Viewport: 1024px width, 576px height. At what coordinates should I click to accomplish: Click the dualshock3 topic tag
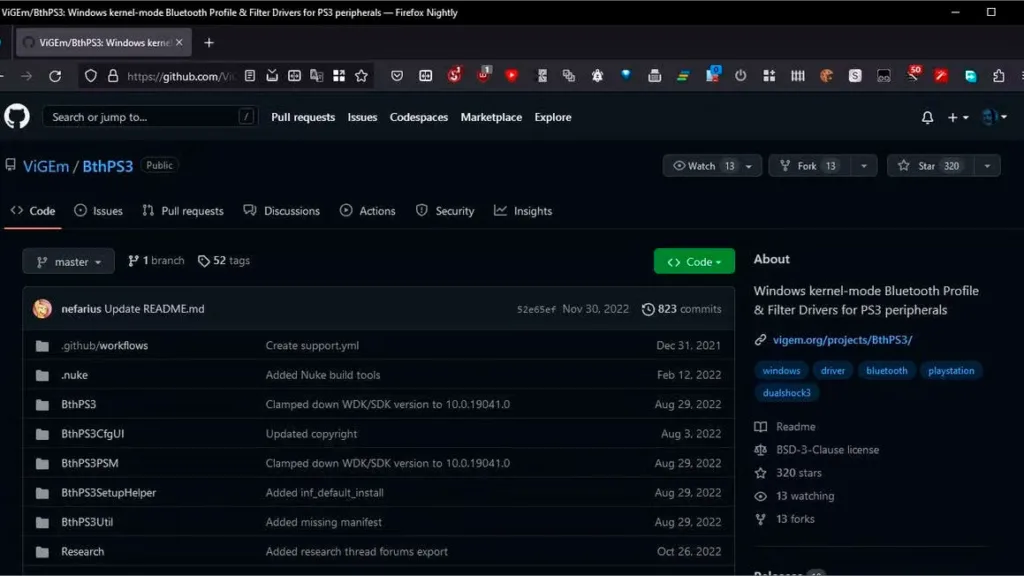(786, 392)
